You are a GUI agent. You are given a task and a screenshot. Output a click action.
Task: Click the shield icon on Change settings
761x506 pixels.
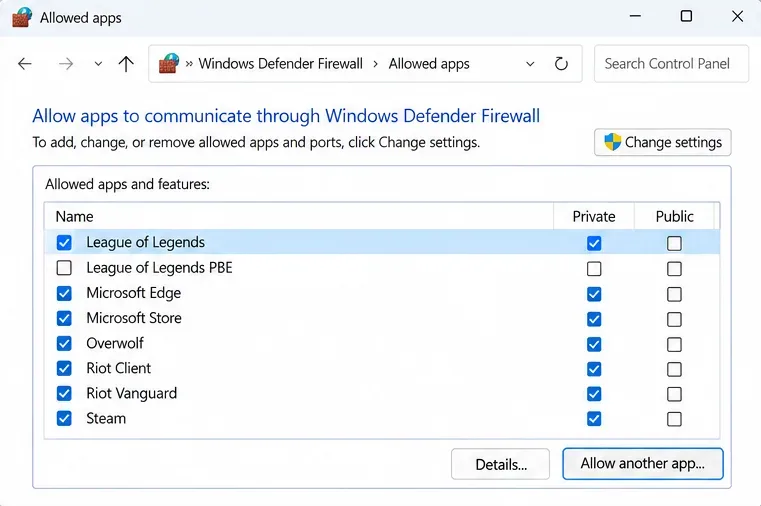tap(612, 142)
